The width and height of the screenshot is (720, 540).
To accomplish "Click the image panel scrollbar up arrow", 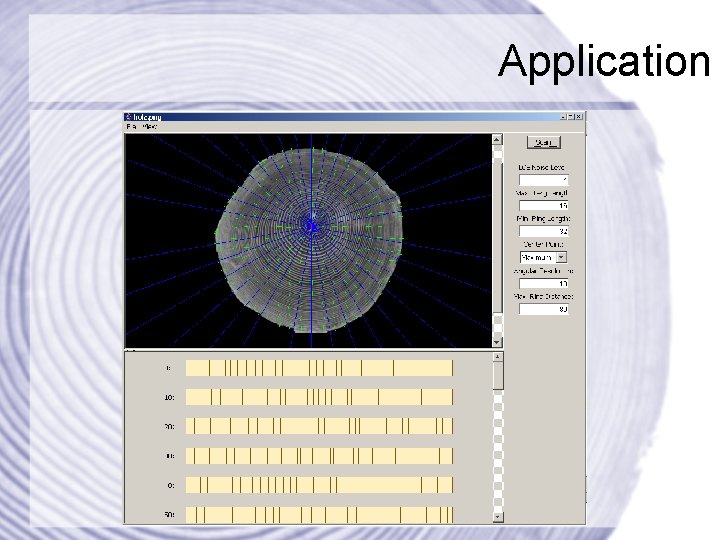I will pyautogui.click(x=497, y=140).
